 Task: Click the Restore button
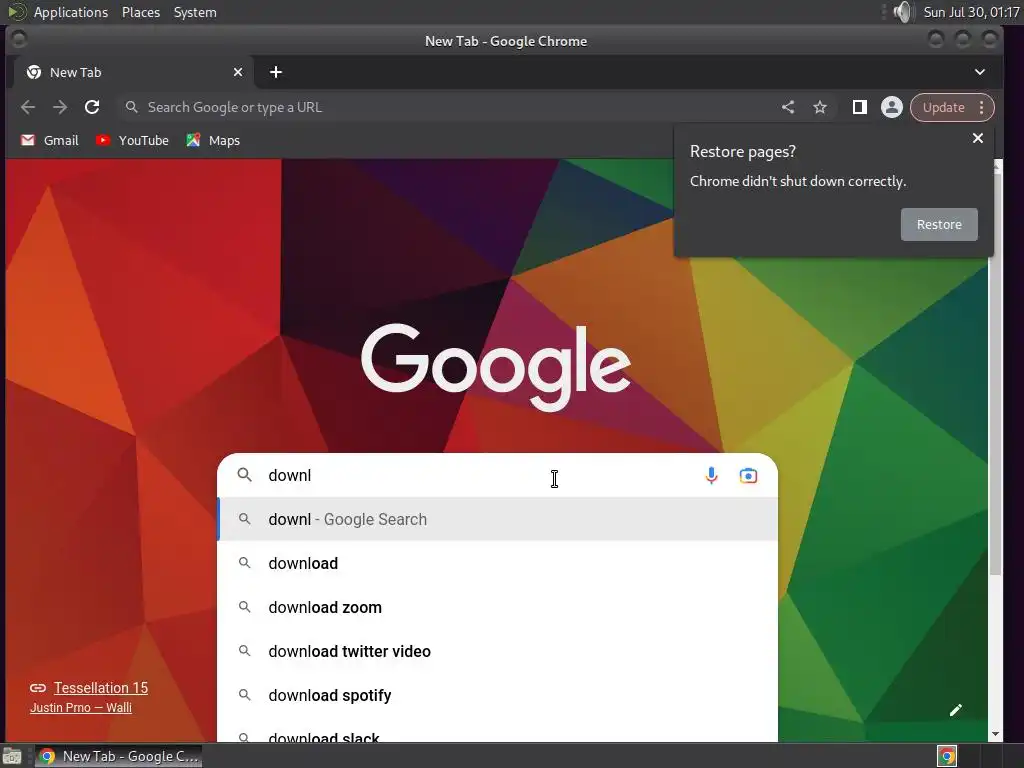click(x=939, y=224)
